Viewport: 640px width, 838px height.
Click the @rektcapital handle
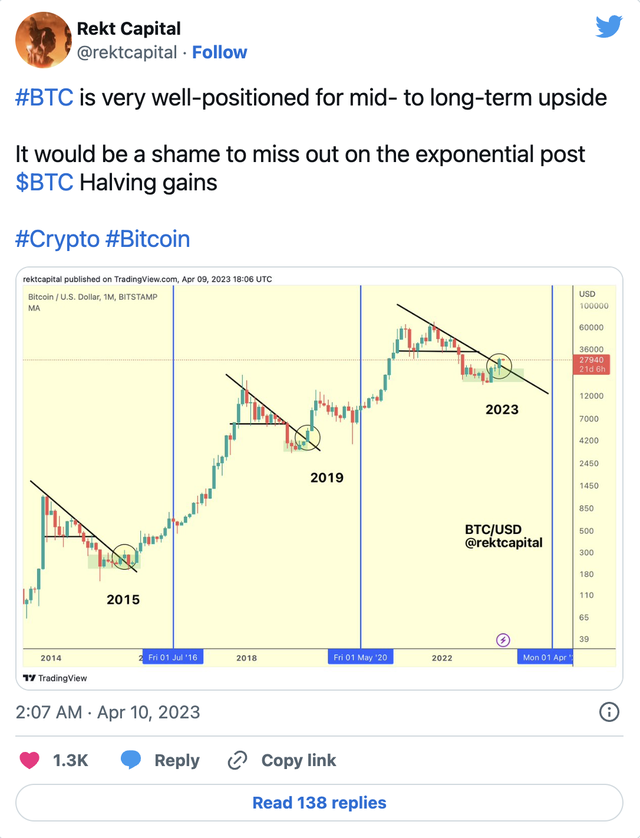coord(127,52)
